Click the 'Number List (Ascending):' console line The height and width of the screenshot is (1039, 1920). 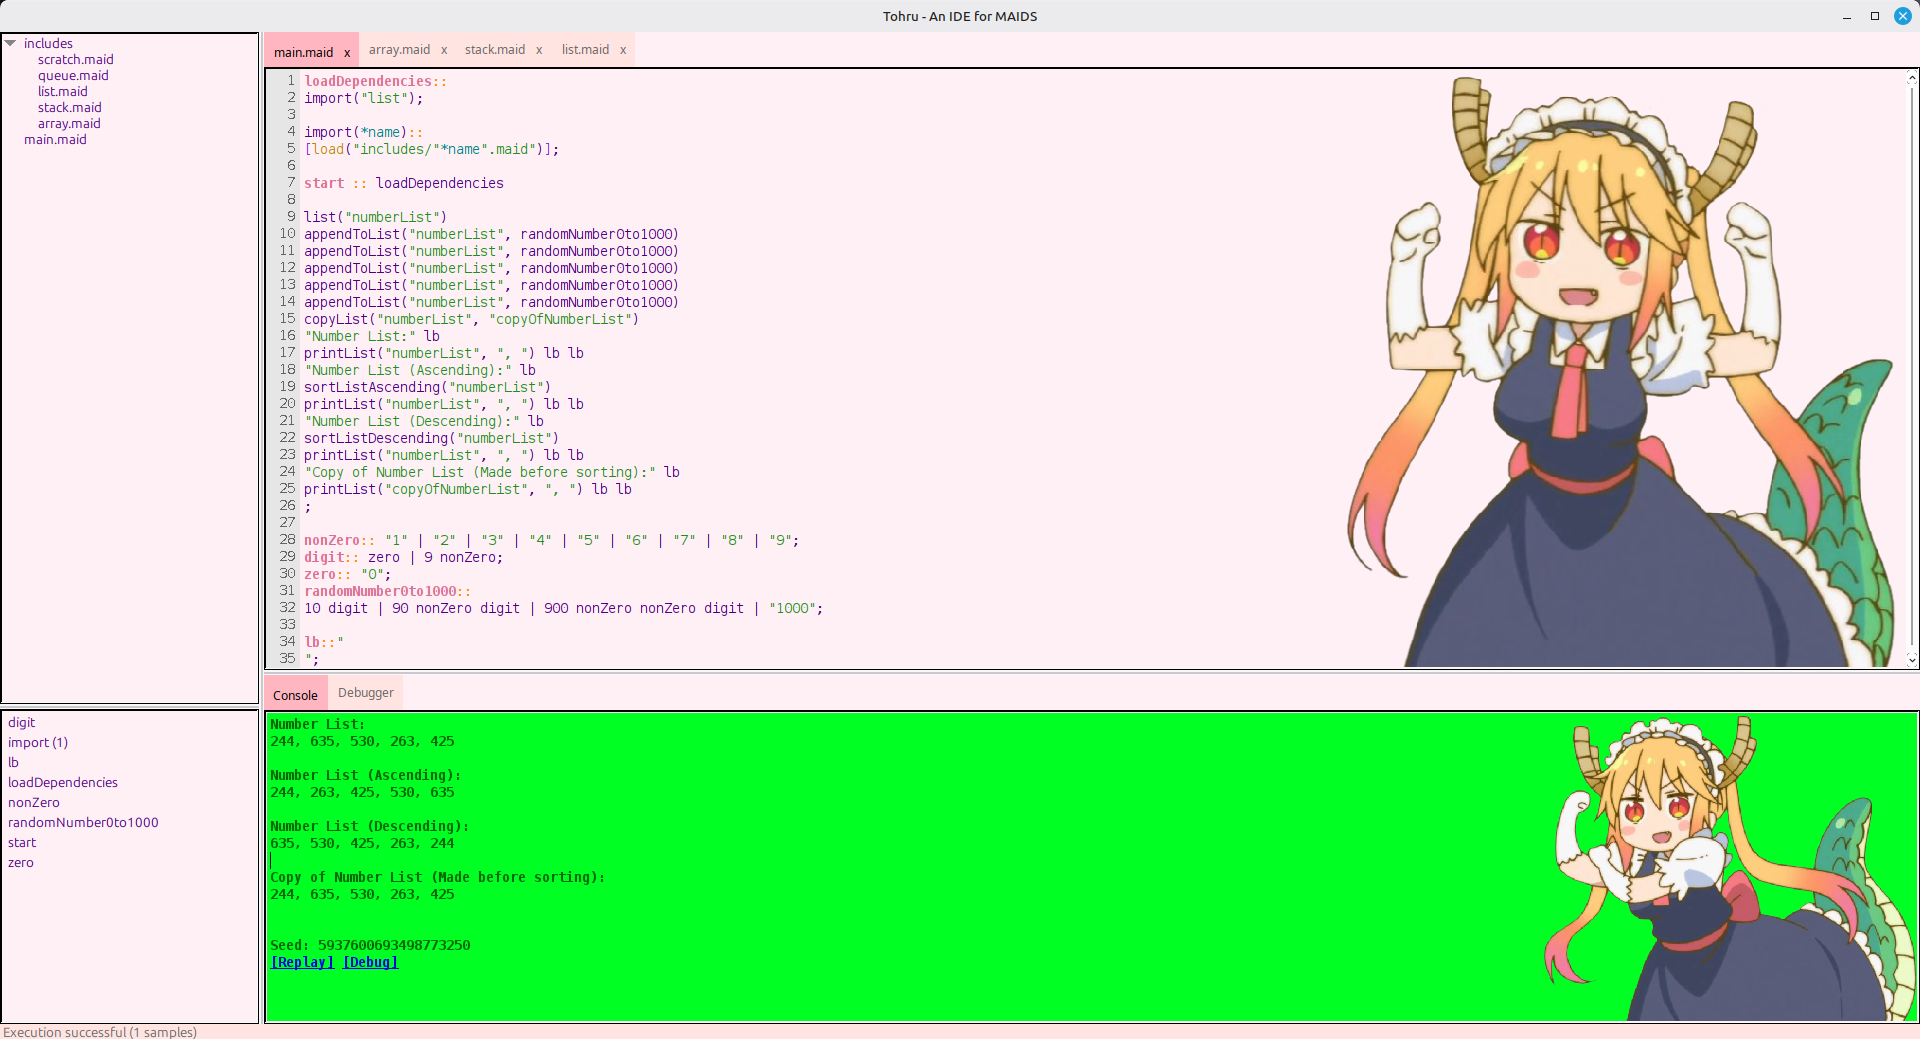click(x=366, y=775)
